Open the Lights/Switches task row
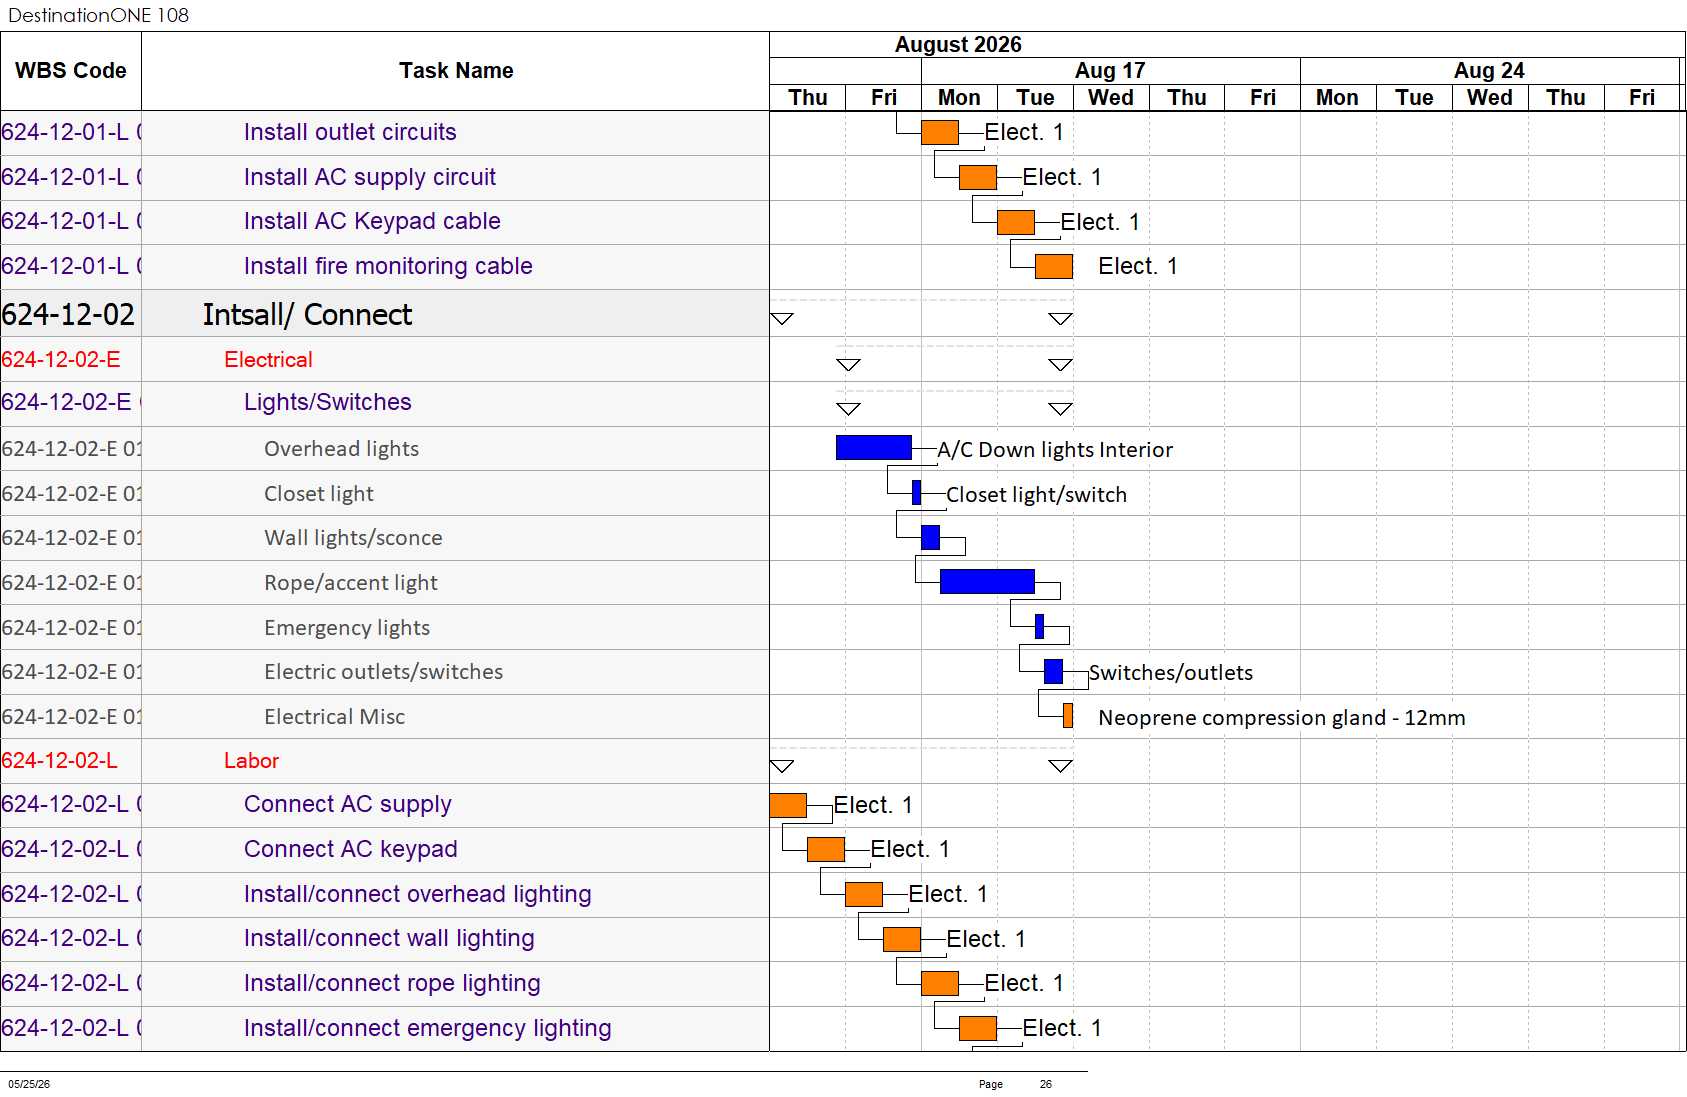This screenshot has height=1097, width=1687. point(385,403)
